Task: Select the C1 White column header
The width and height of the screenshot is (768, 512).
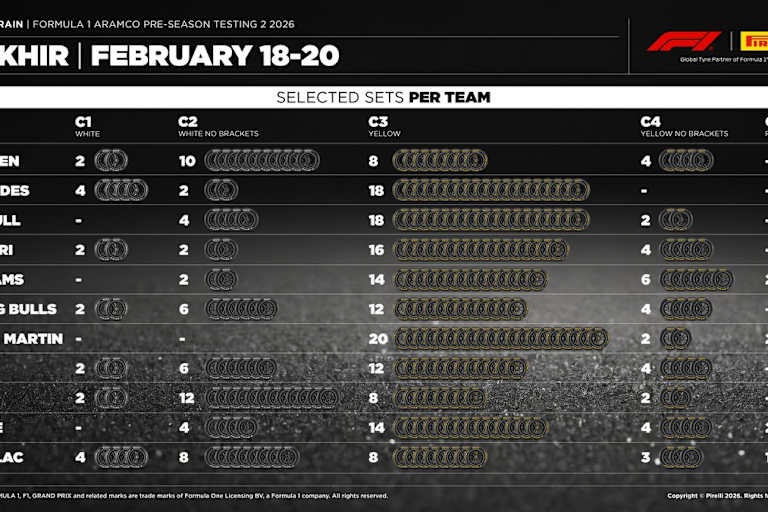Action: (88, 125)
